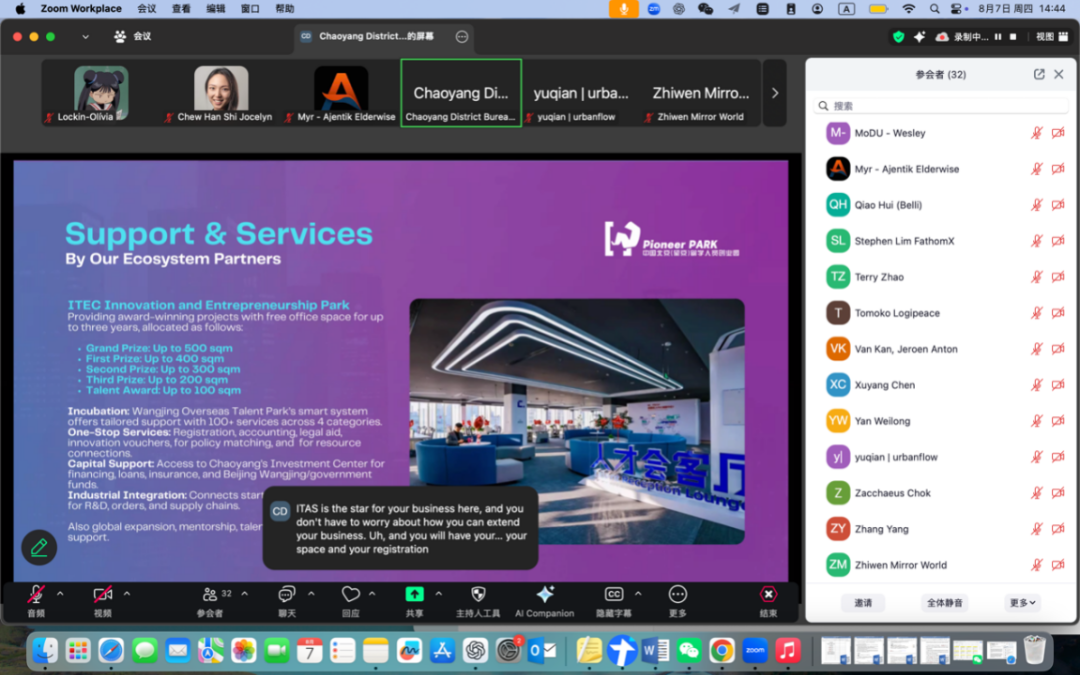Viewport: 1080px width, 675px height.
Task: Show next participant thumbnails with the arrow
Action: coord(775,93)
